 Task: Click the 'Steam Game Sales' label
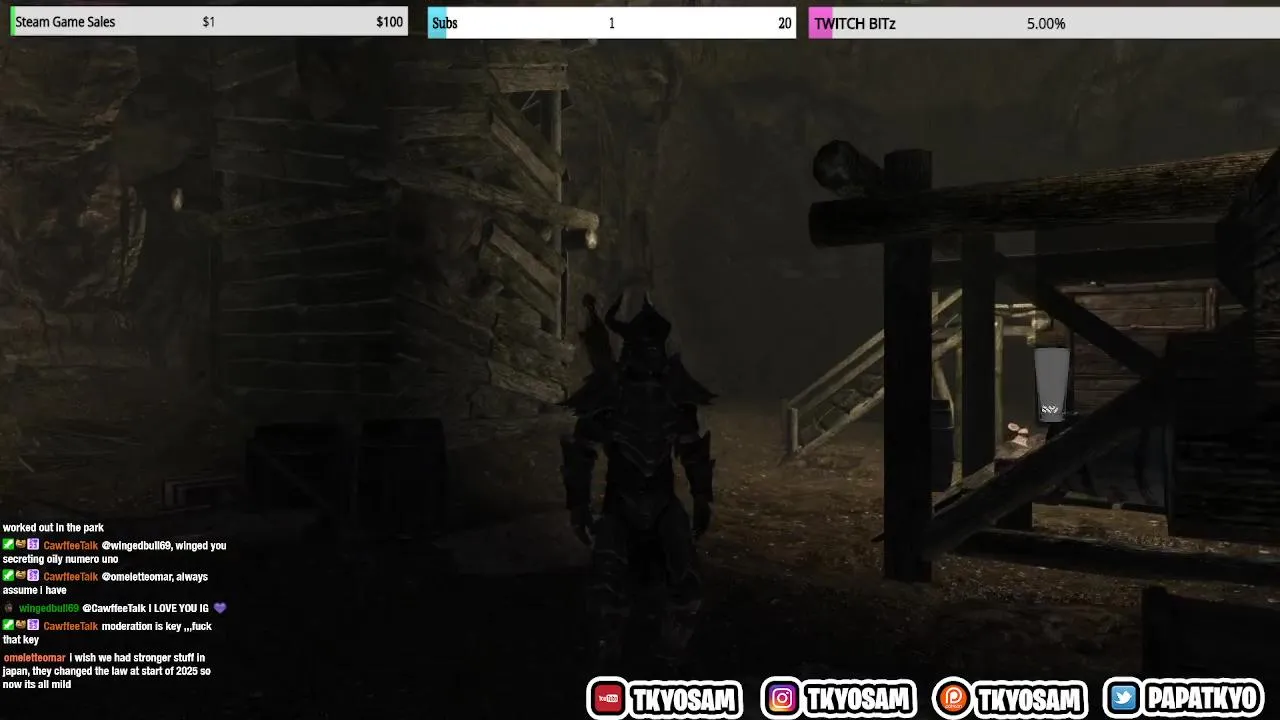tap(65, 22)
